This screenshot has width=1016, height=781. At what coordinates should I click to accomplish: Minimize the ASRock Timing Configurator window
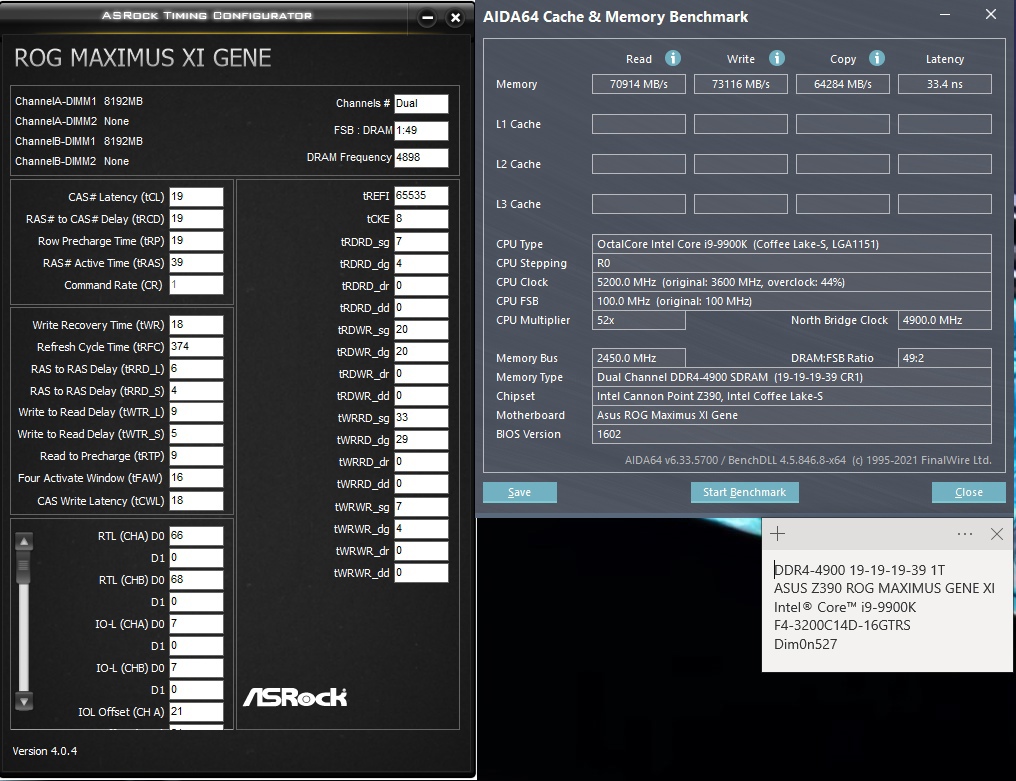pyautogui.click(x=427, y=18)
